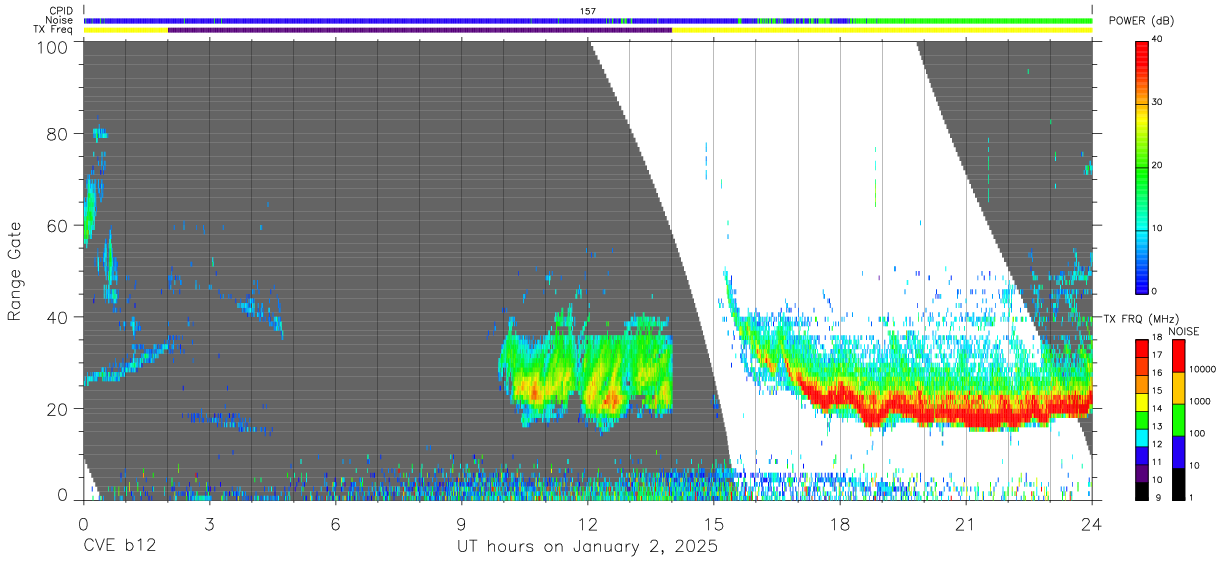
Task: Click the 9 UT hour tick label
Action: (x=461, y=523)
